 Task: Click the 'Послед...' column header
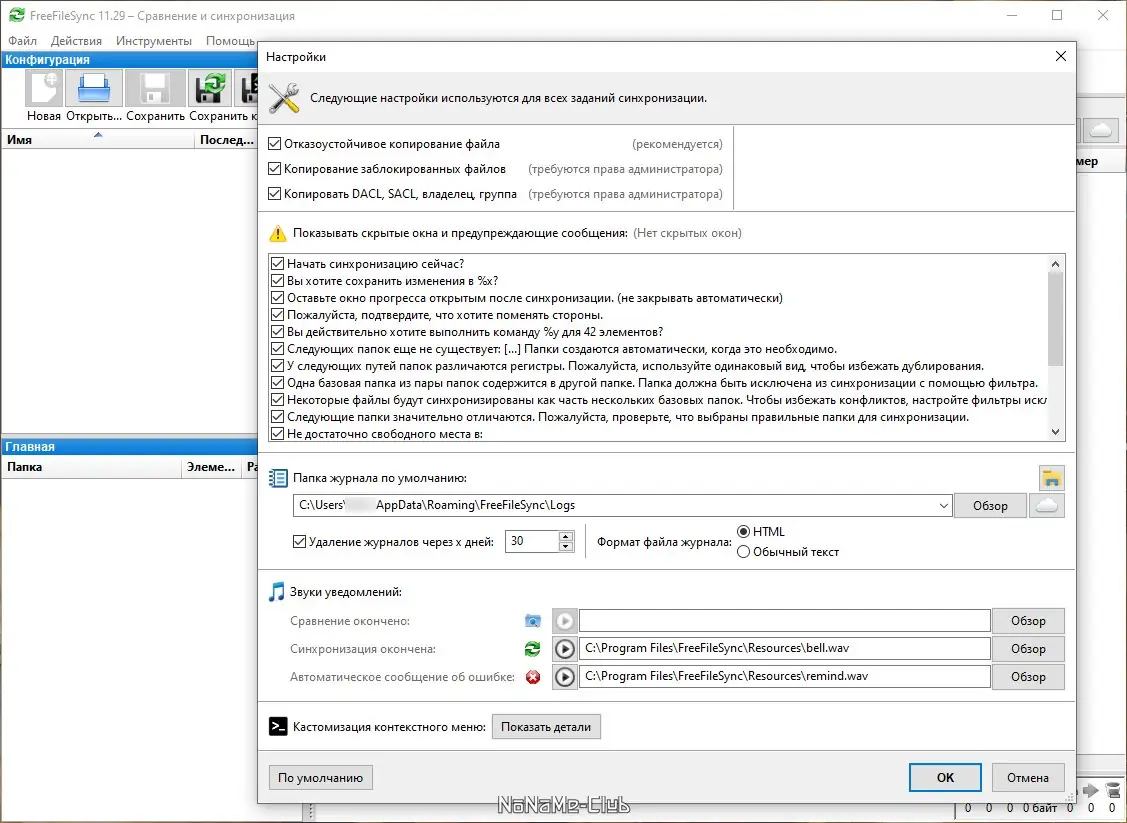coord(226,139)
